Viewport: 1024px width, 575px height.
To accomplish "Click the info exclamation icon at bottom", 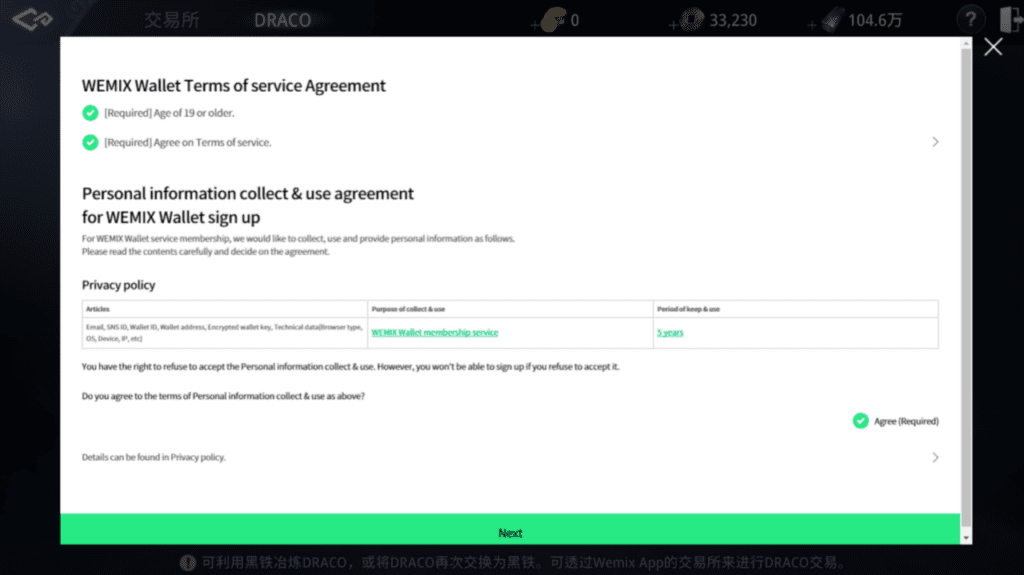I will tap(185, 562).
